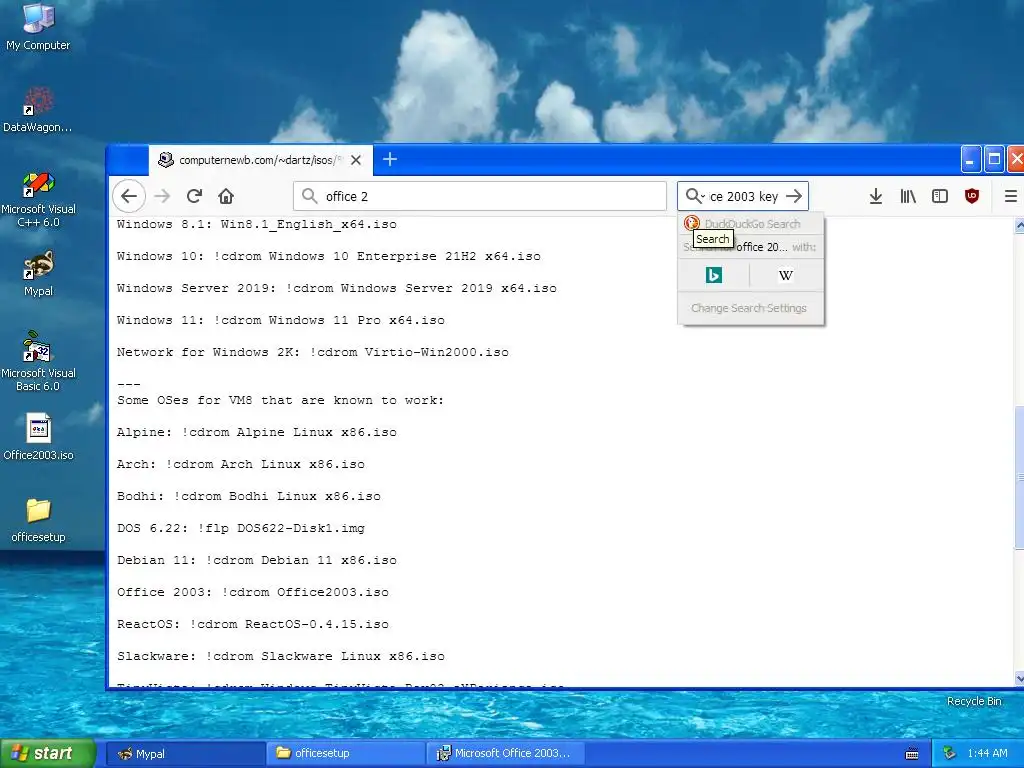
Task: Select DuckDuckGo Search in dropdown
Action: pyautogui.click(x=751, y=224)
